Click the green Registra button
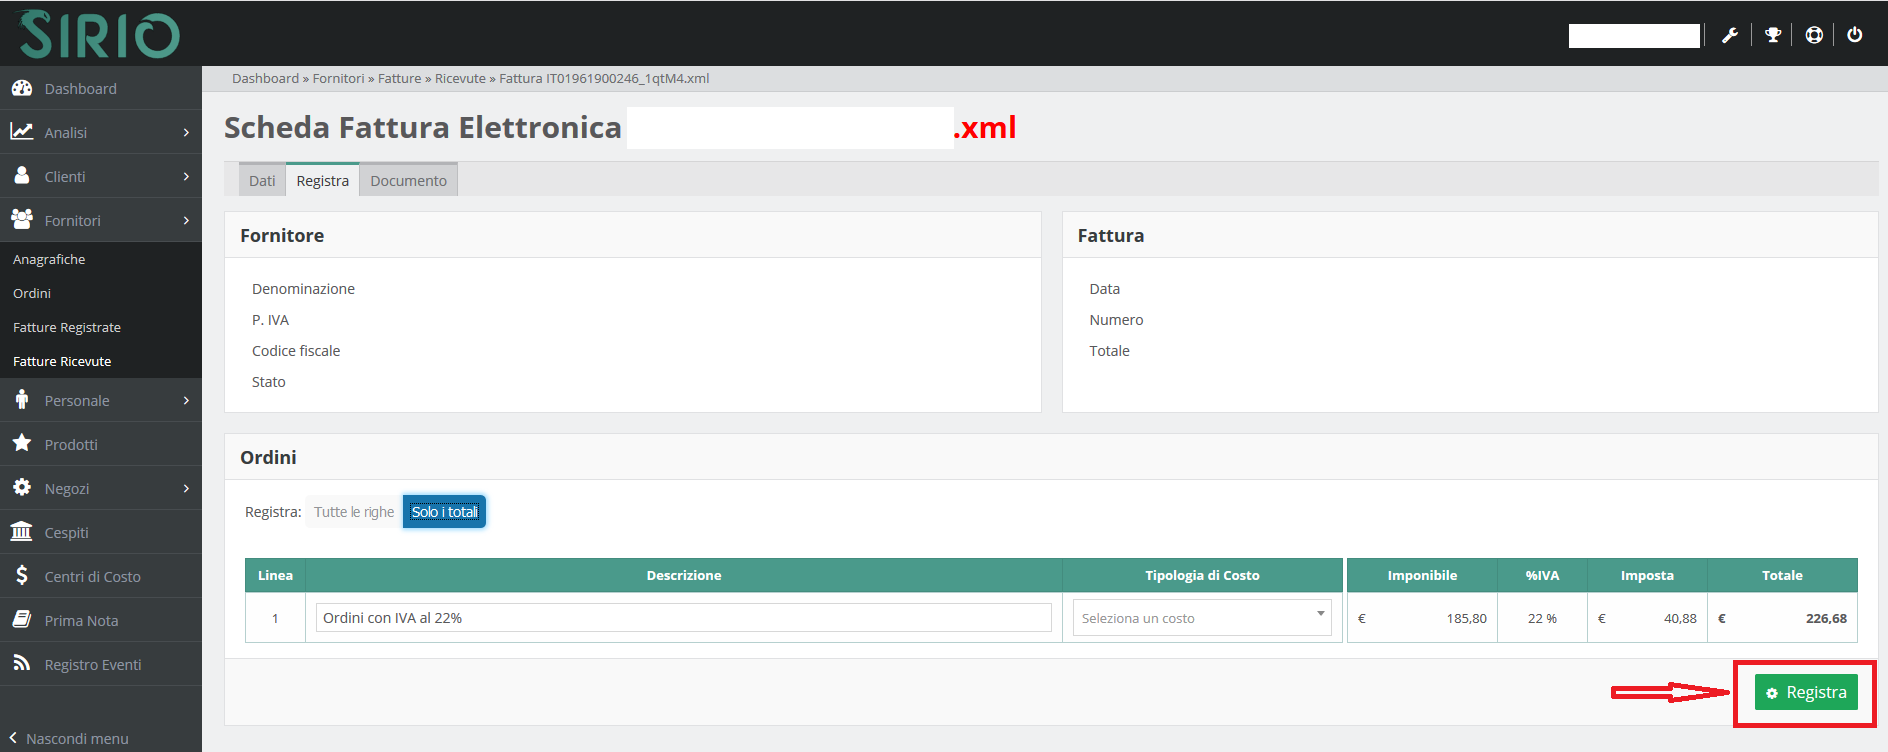The height and width of the screenshot is (752, 1888). (x=1806, y=693)
